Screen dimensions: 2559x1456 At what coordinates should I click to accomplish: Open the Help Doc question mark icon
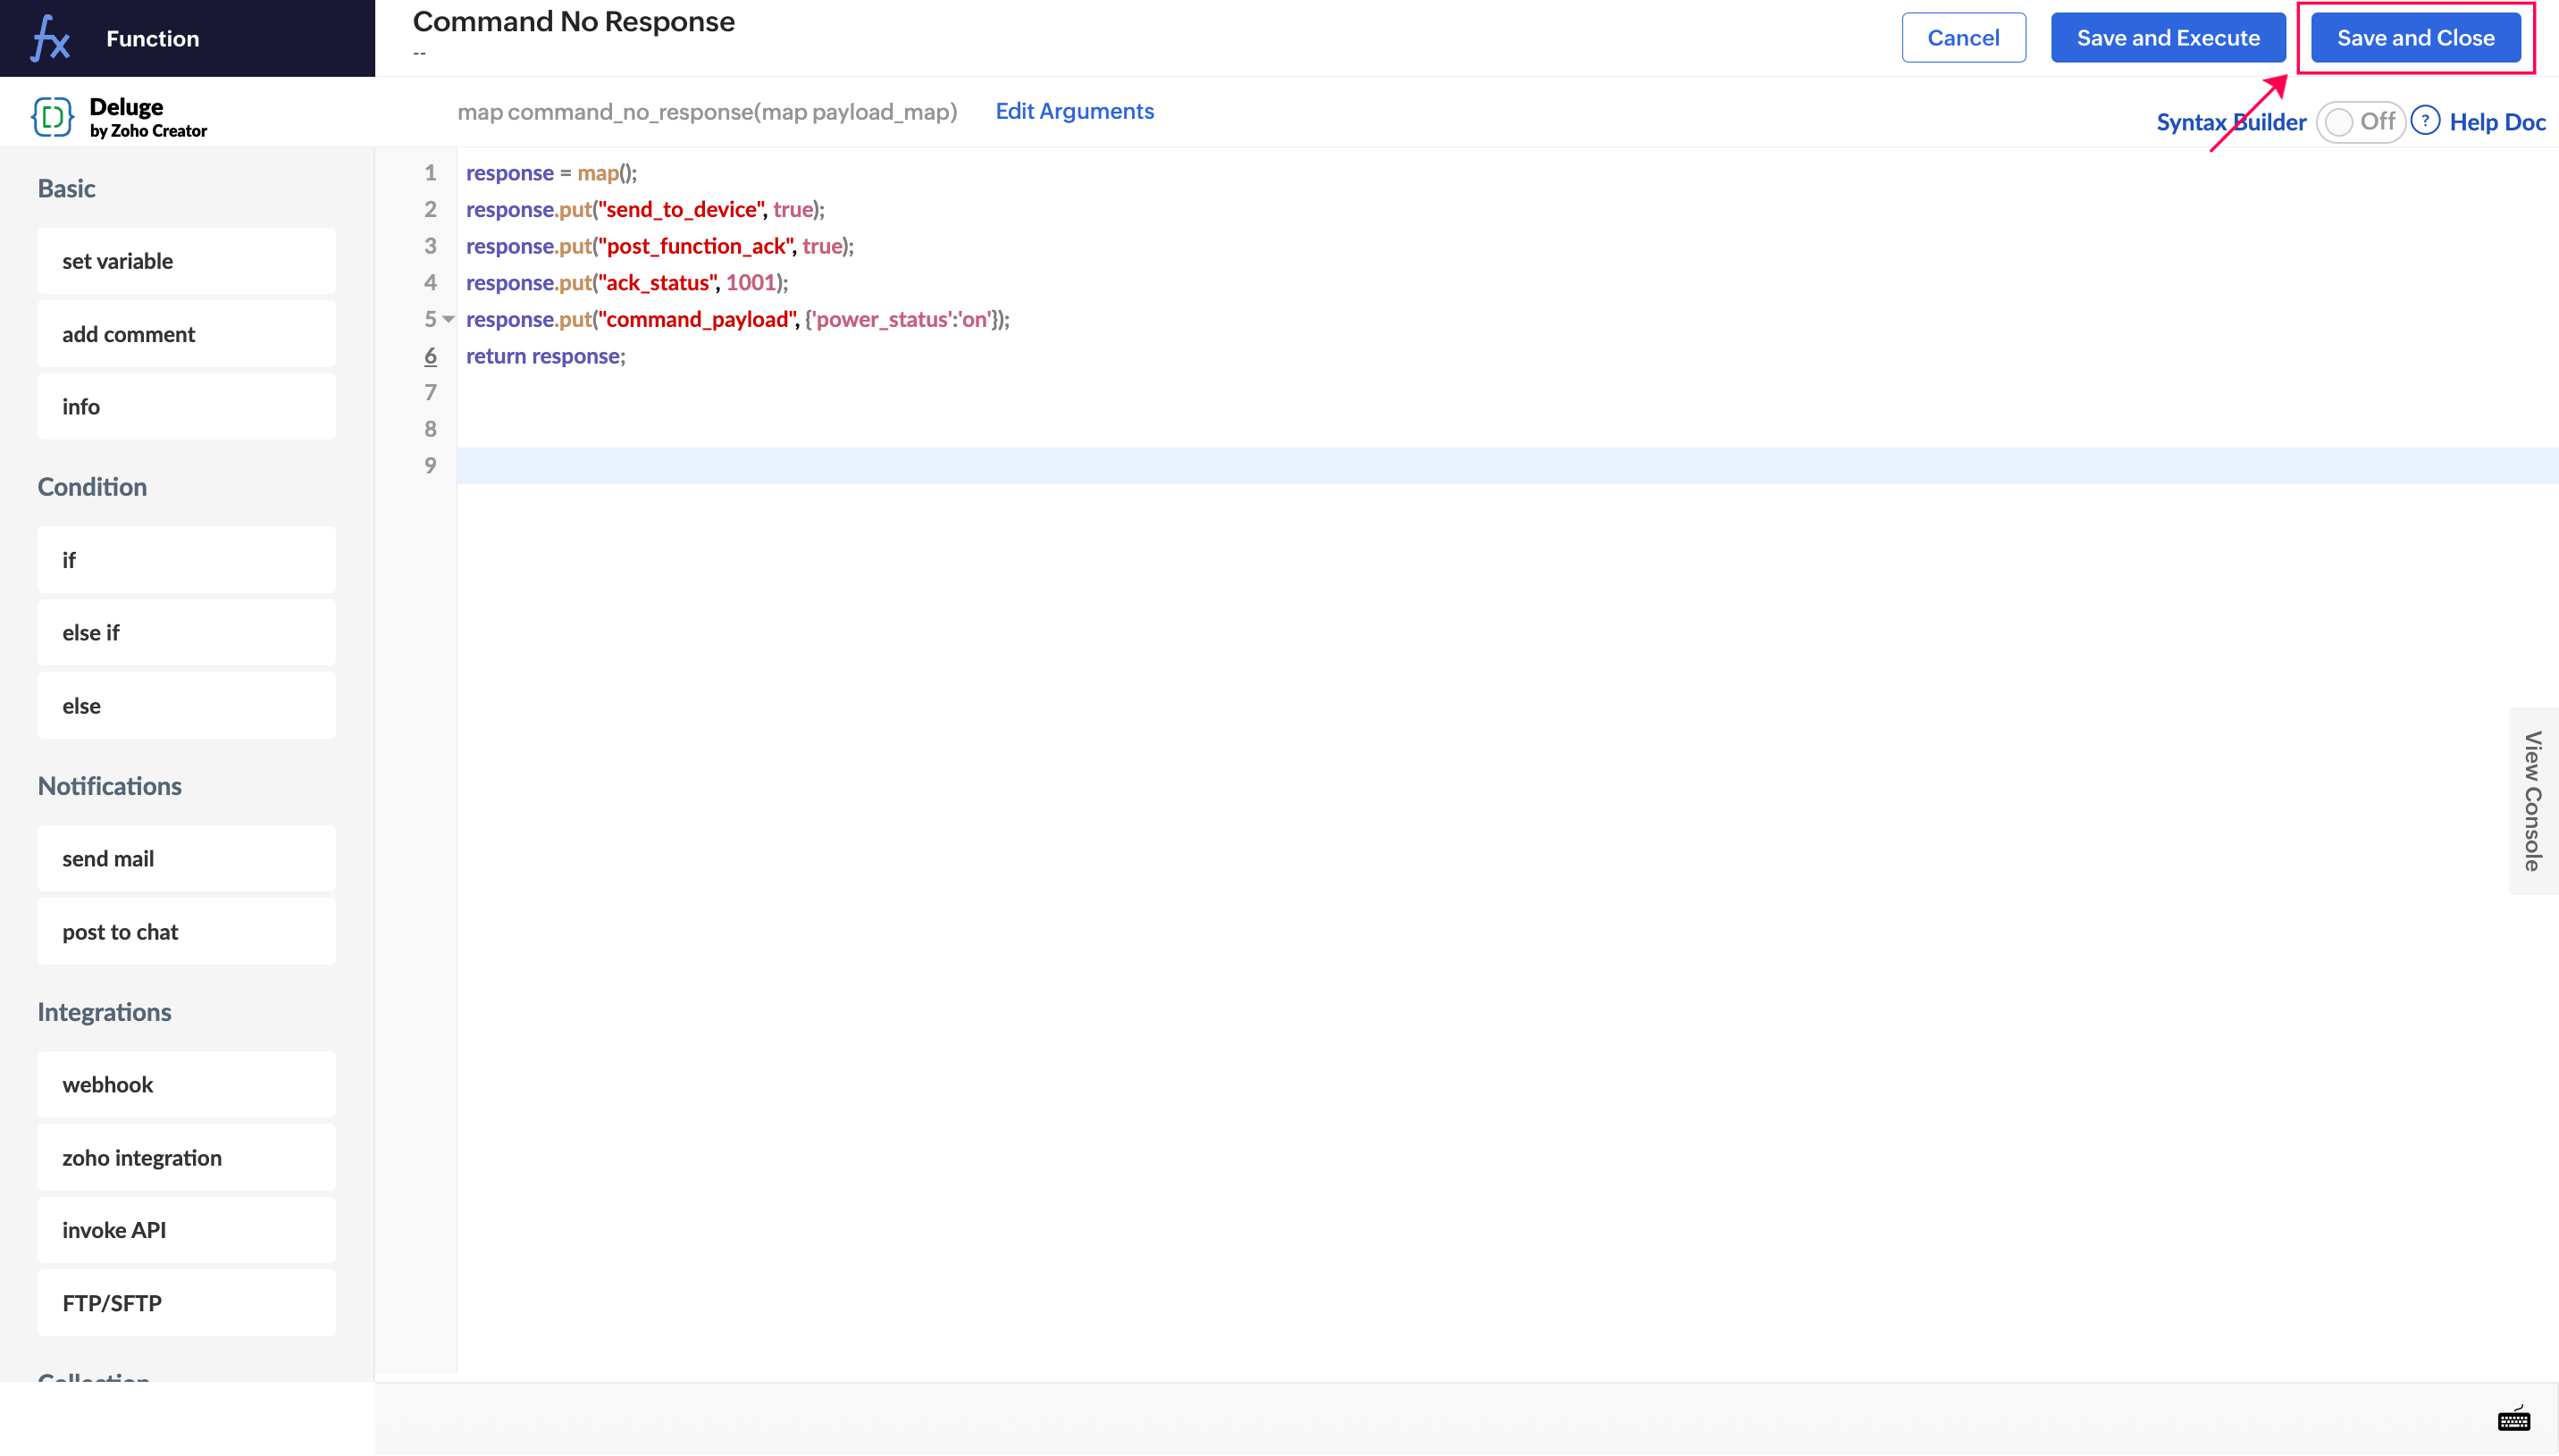pyautogui.click(x=2425, y=121)
